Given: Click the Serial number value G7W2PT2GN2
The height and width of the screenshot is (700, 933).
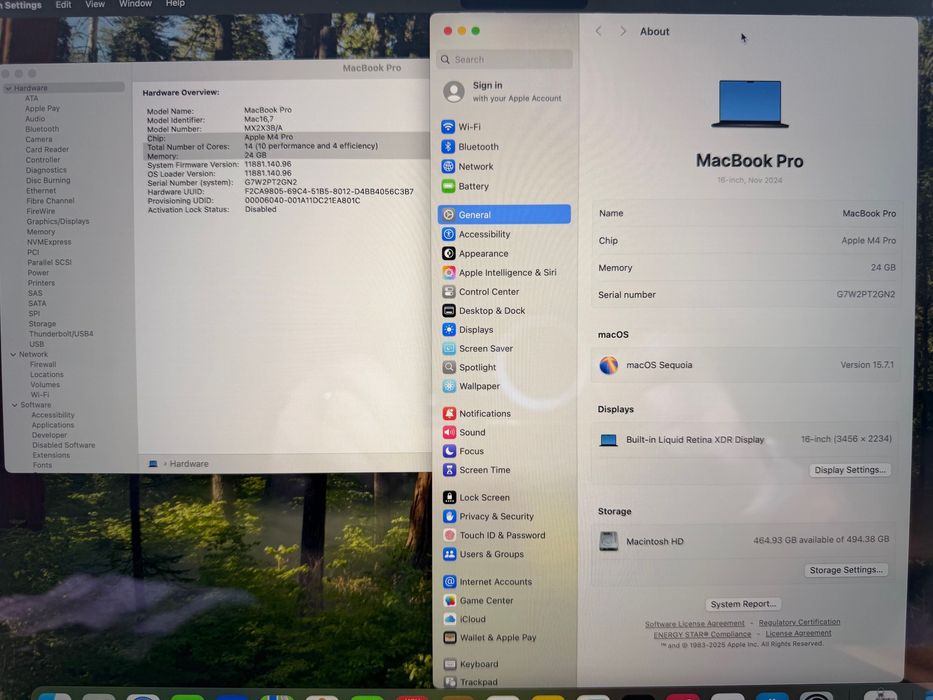Looking at the screenshot, I should click(865, 294).
